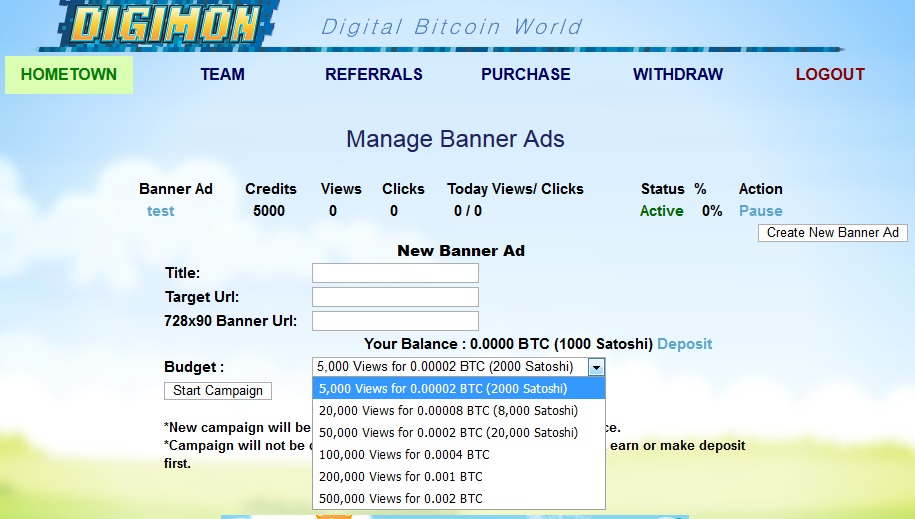The width and height of the screenshot is (915, 519).
Task: Click the 'Your Balance' text line
Action: point(508,344)
